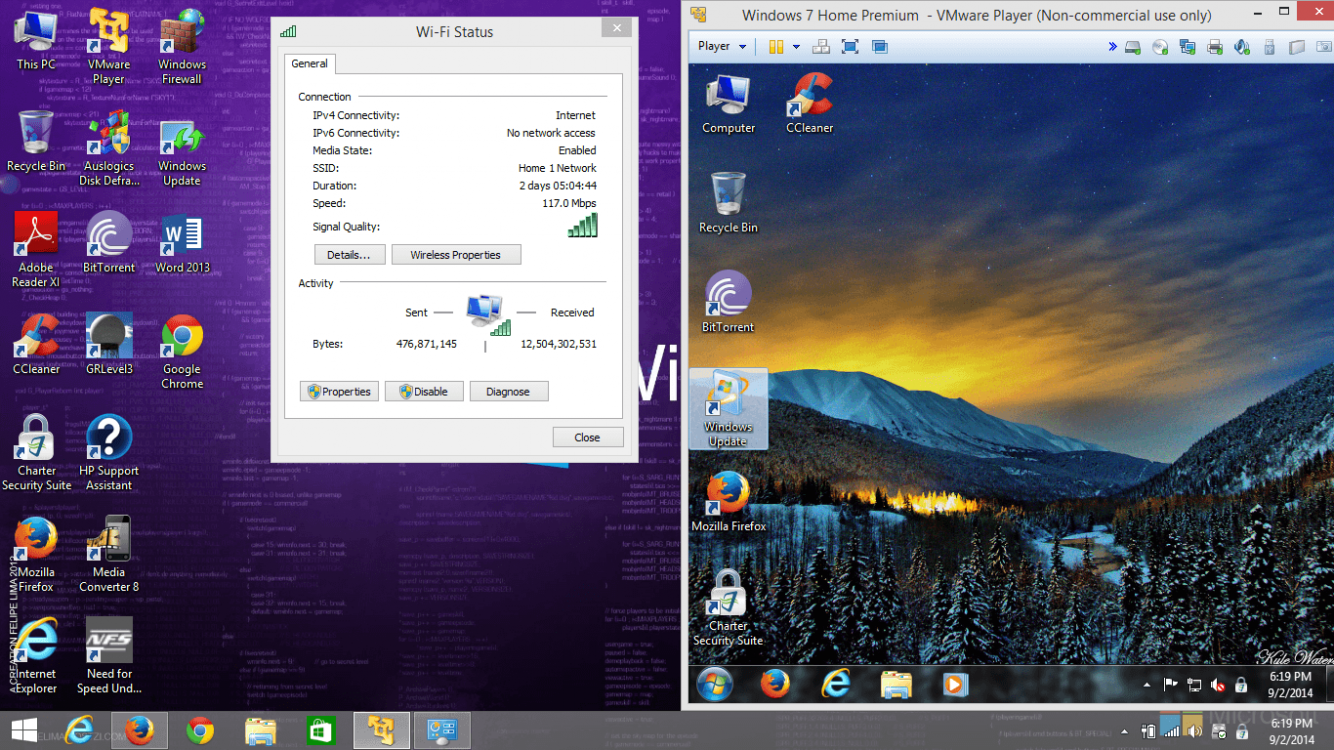The height and width of the screenshot is (750, 1334).
Task: Click the sound card device icon in VMware
Action: click(x=1242, y=47)
